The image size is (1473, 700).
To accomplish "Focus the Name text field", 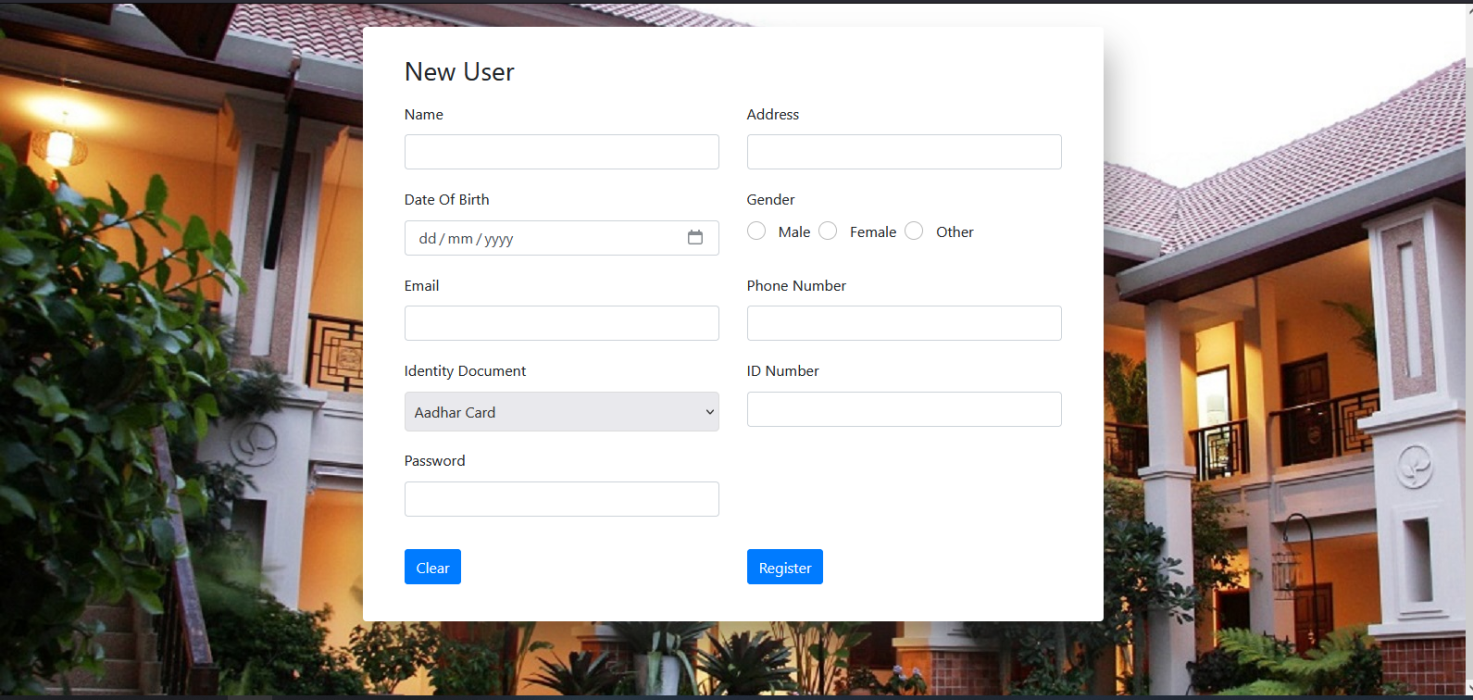I will (561, 152).
